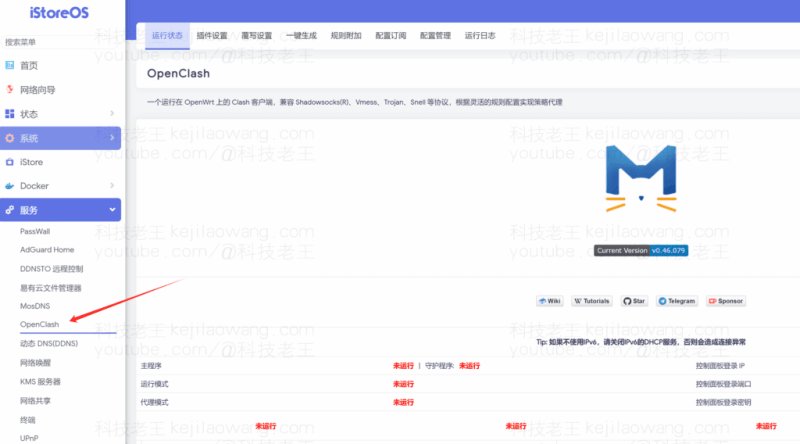Open the Telegram badge link
Screen dimensions: 800x444
point(677,301)
